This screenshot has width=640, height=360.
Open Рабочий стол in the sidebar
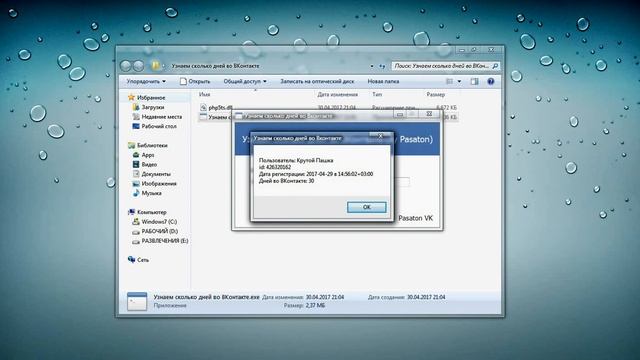(x=159, y=126)
